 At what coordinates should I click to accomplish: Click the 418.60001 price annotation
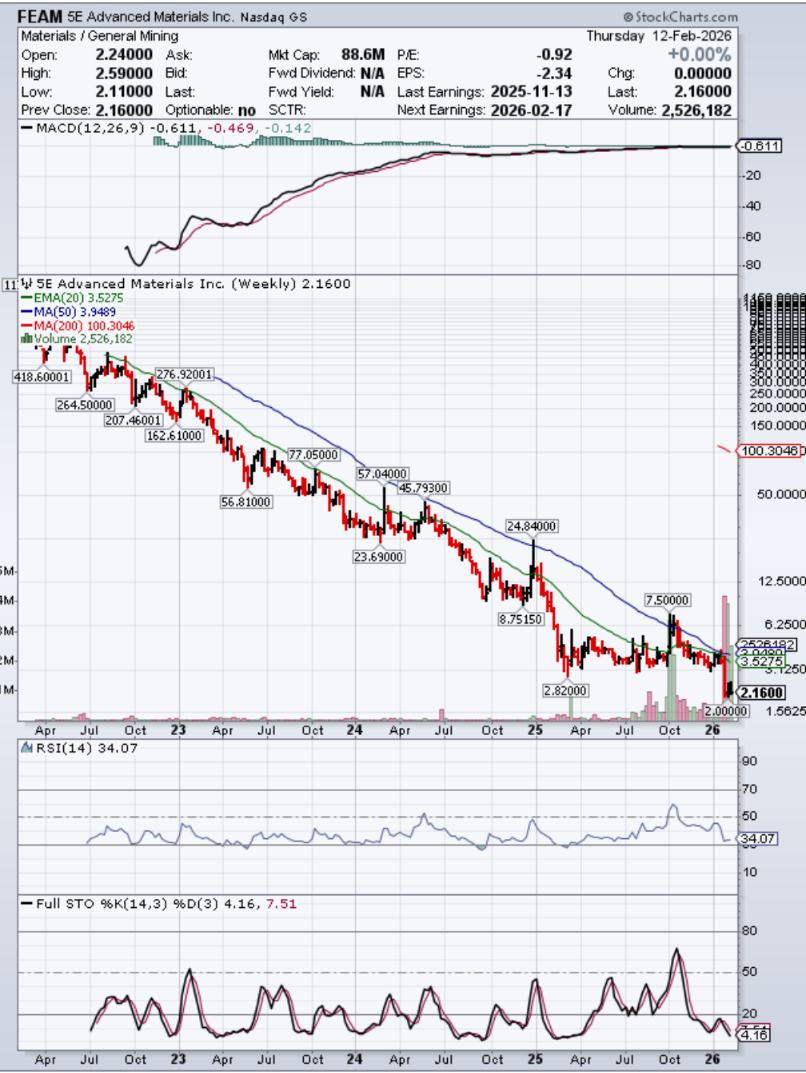click(x=41, y=376)
